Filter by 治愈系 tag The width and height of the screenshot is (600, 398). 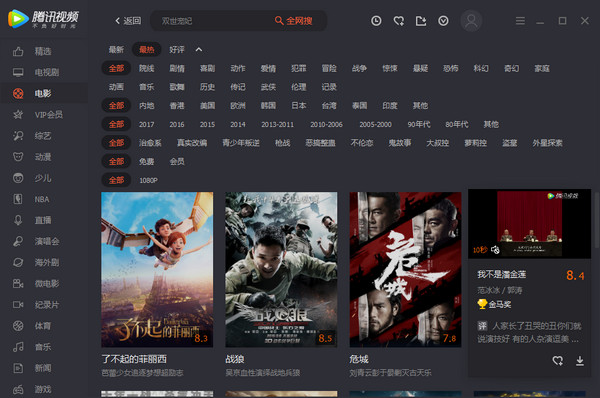click(x=150, y=143)
